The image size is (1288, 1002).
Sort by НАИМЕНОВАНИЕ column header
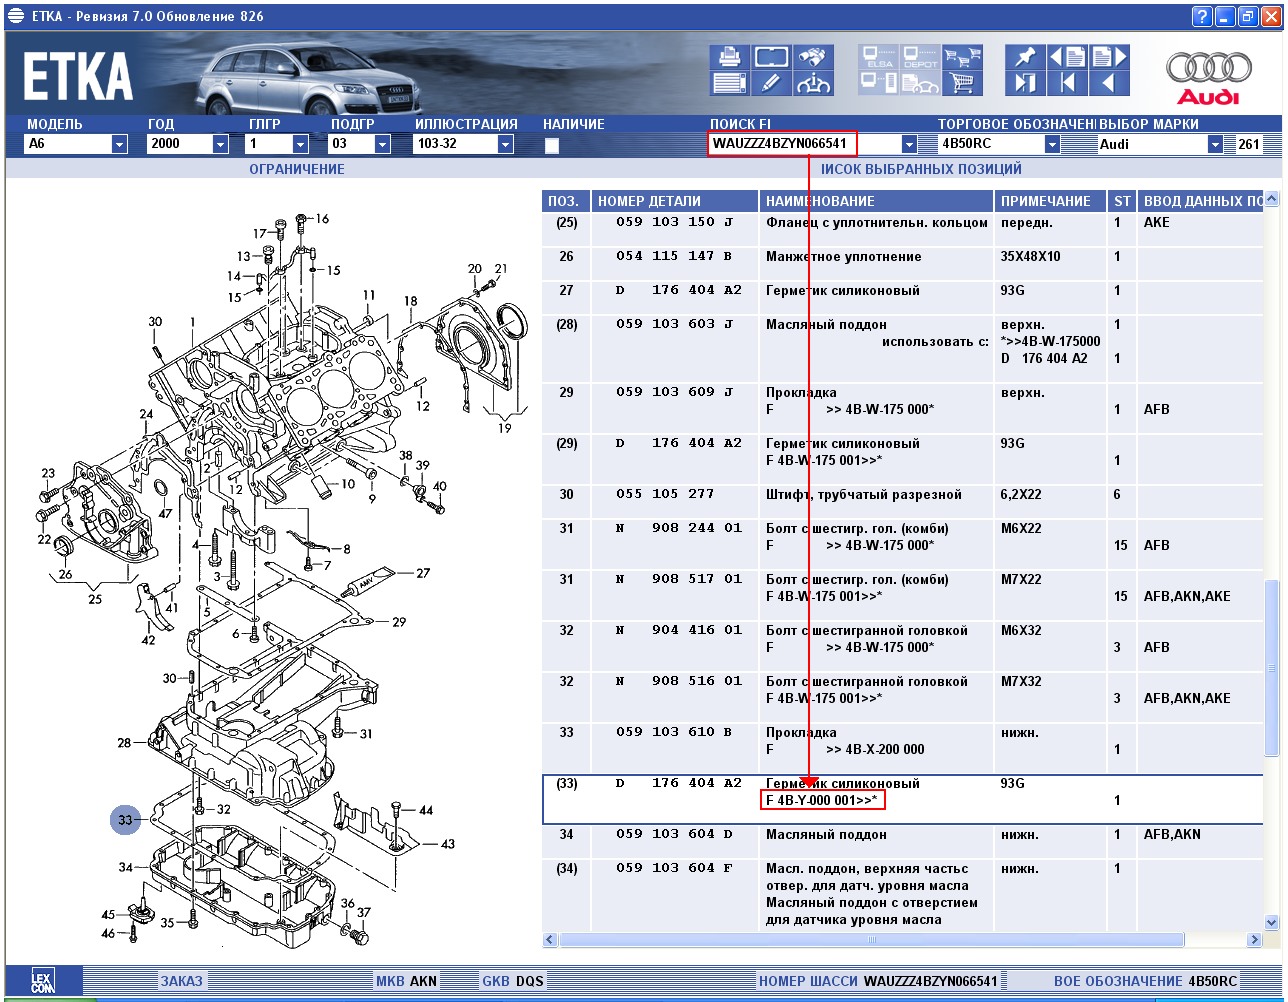point(876,201)
